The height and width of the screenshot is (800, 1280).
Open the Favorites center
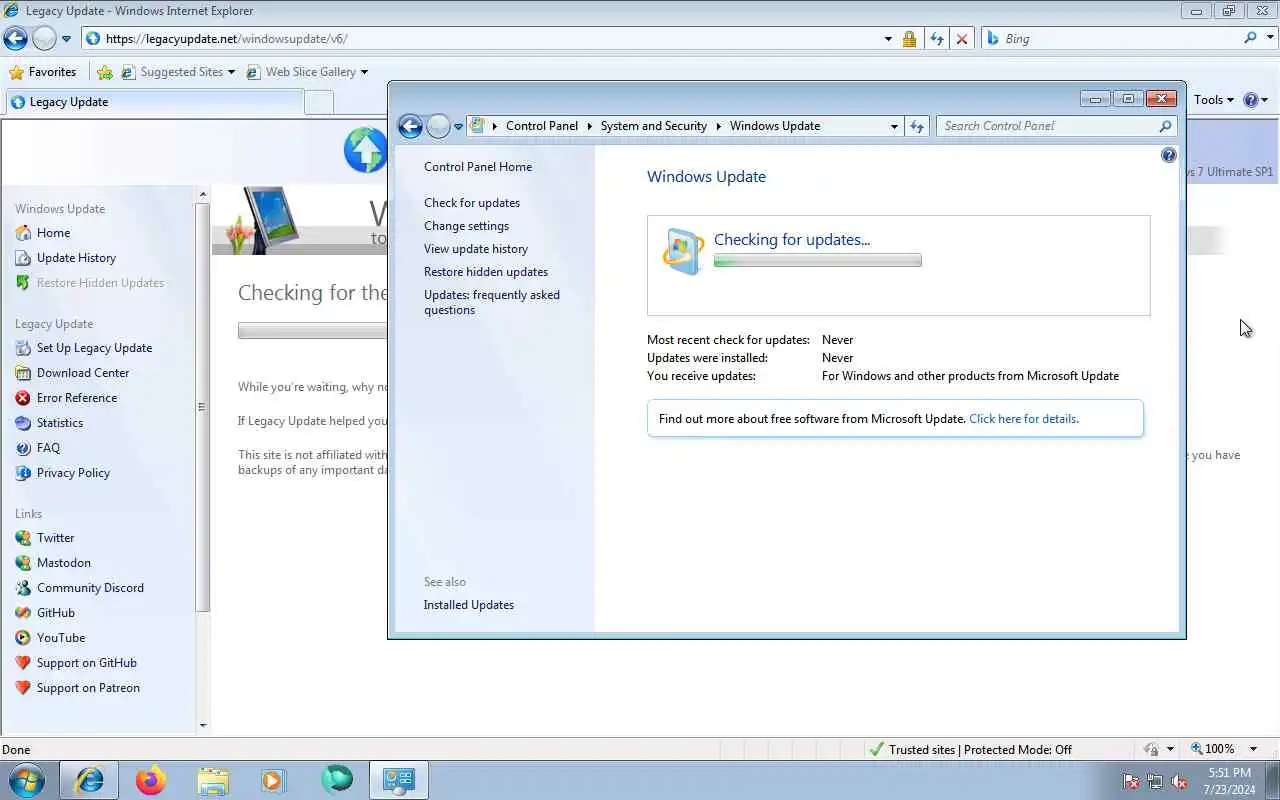[x=43, y=72]
